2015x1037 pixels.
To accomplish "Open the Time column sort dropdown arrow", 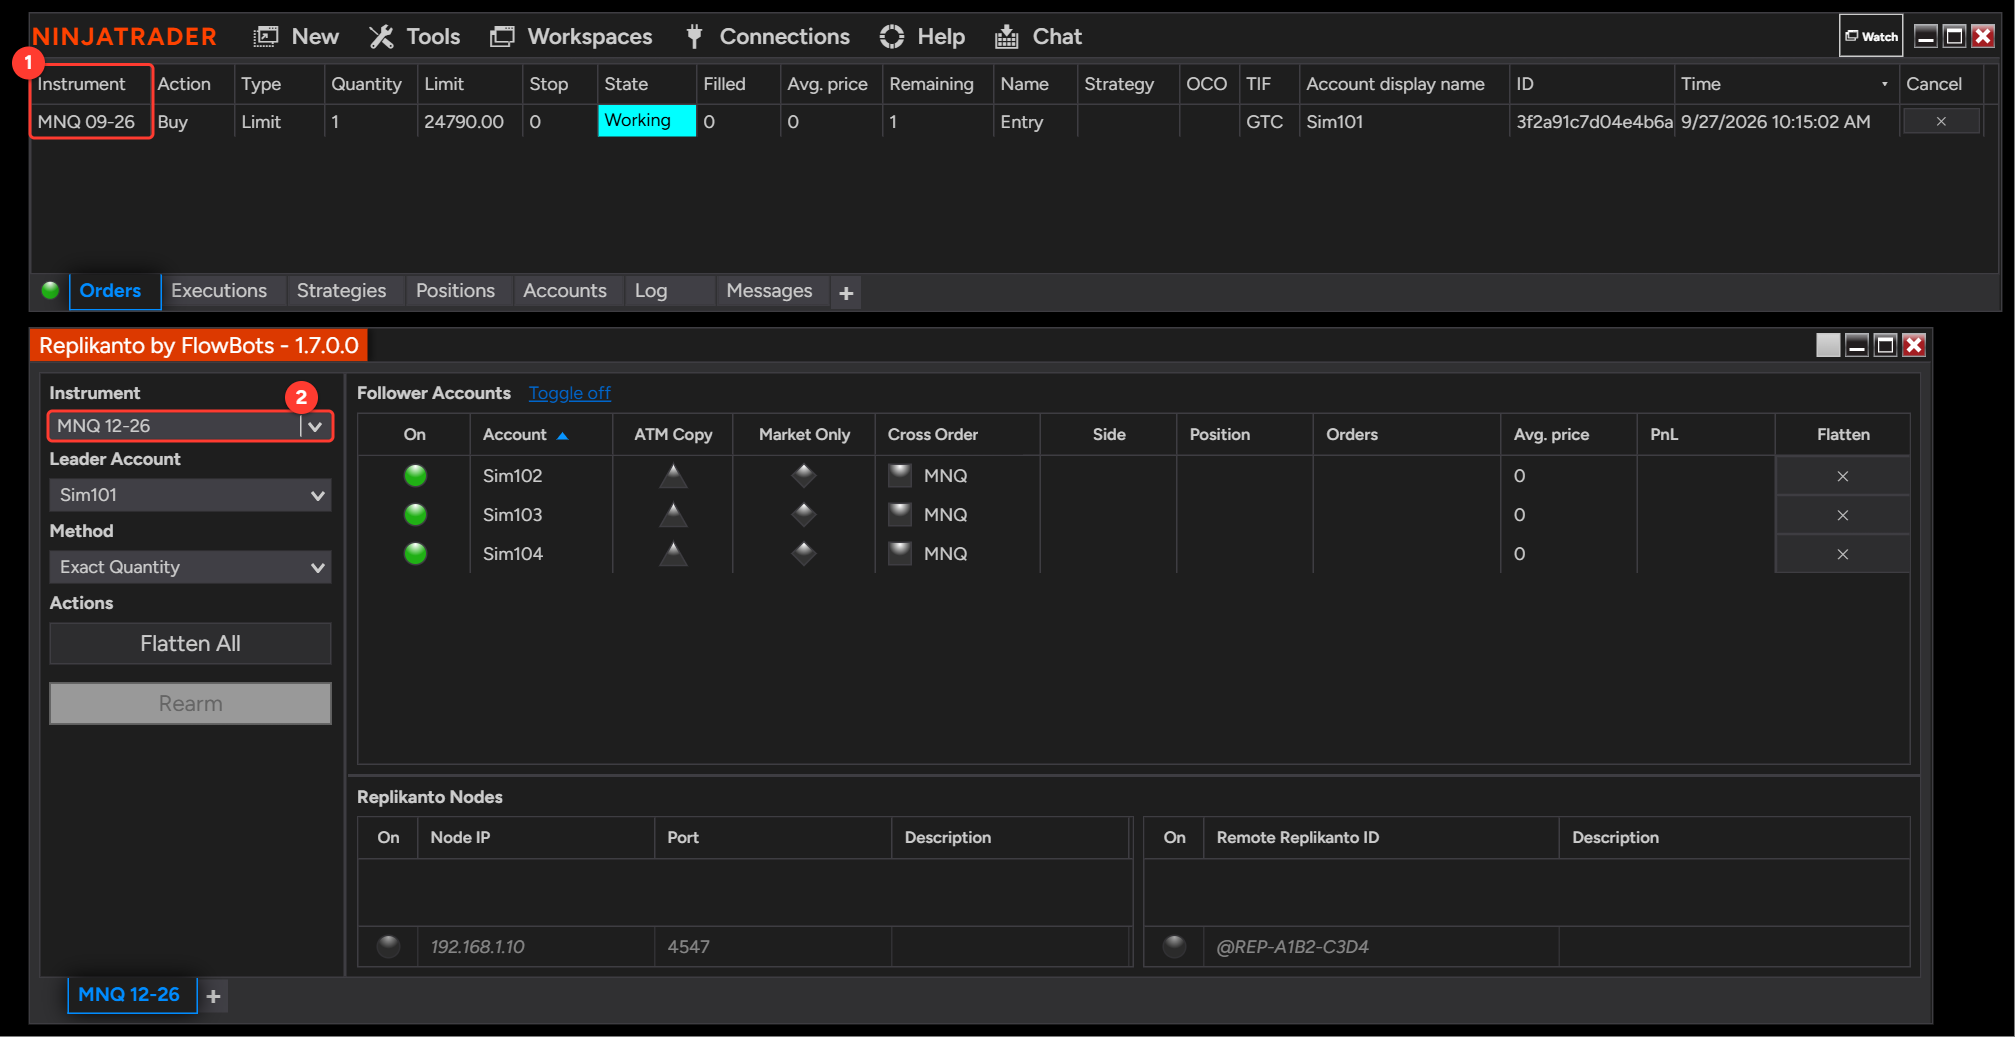I will pyautogui.click(x=1885, y=84).
